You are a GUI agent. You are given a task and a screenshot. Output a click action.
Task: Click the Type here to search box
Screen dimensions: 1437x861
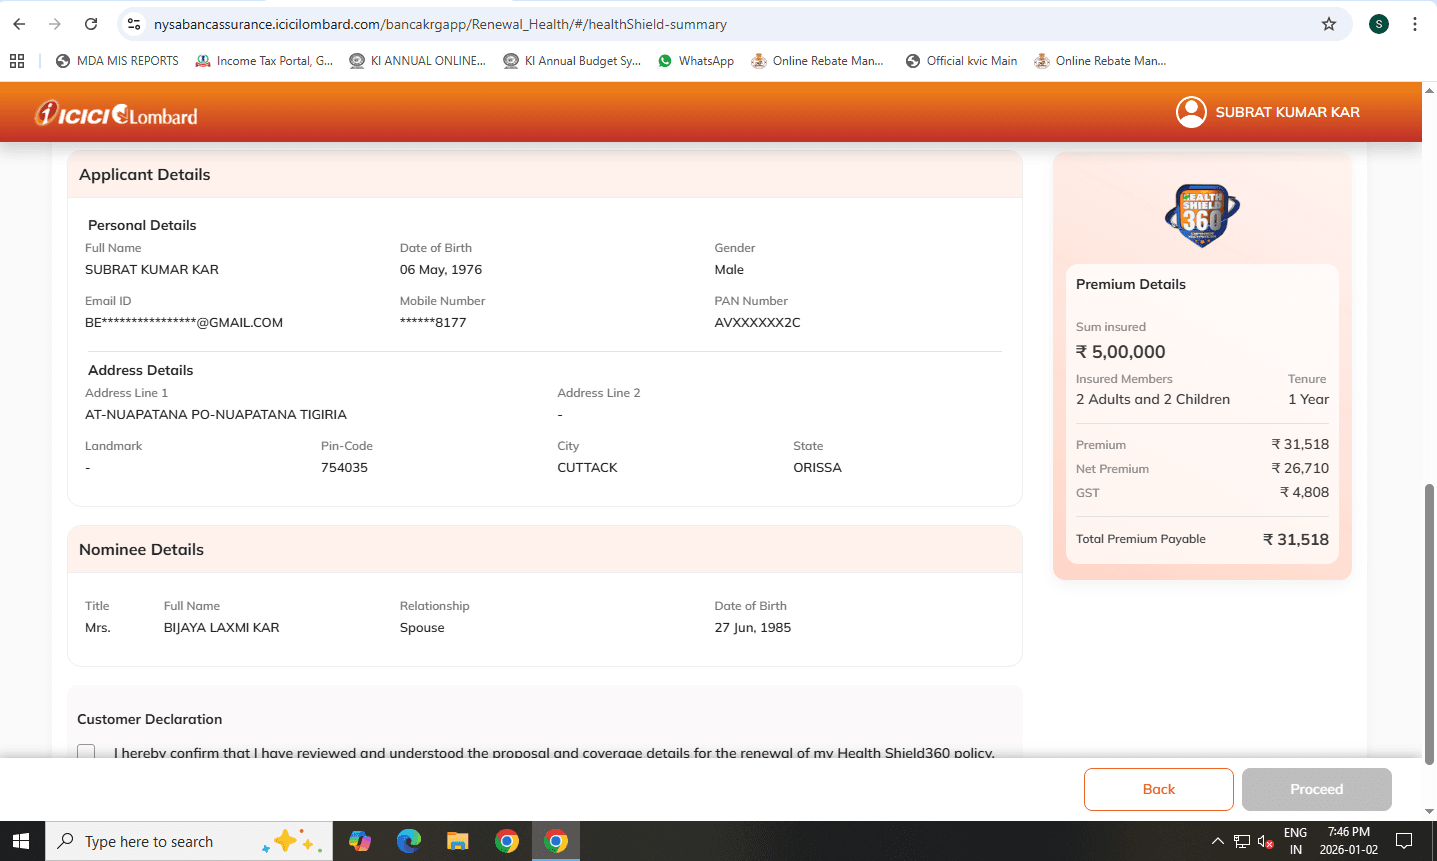[x=188, y=841]
